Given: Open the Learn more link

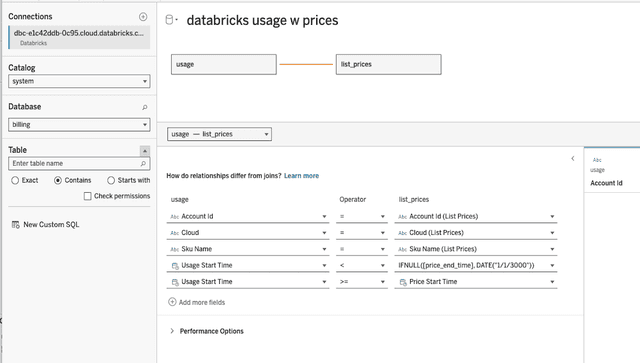Looking at the screenshot, I should 301,176.
